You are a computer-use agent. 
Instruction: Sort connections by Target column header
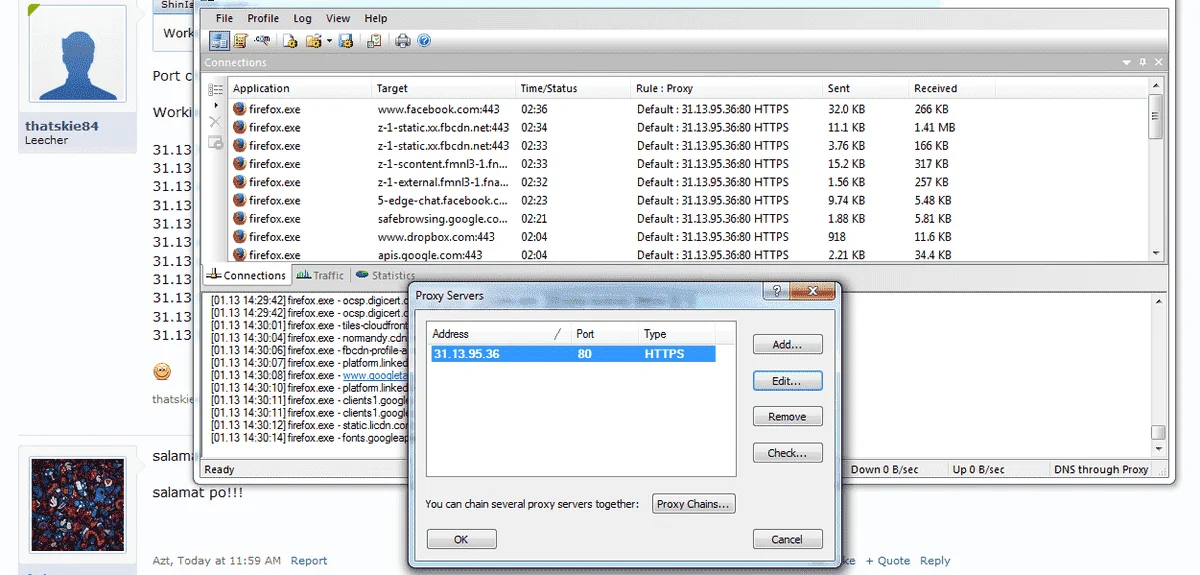444,88
